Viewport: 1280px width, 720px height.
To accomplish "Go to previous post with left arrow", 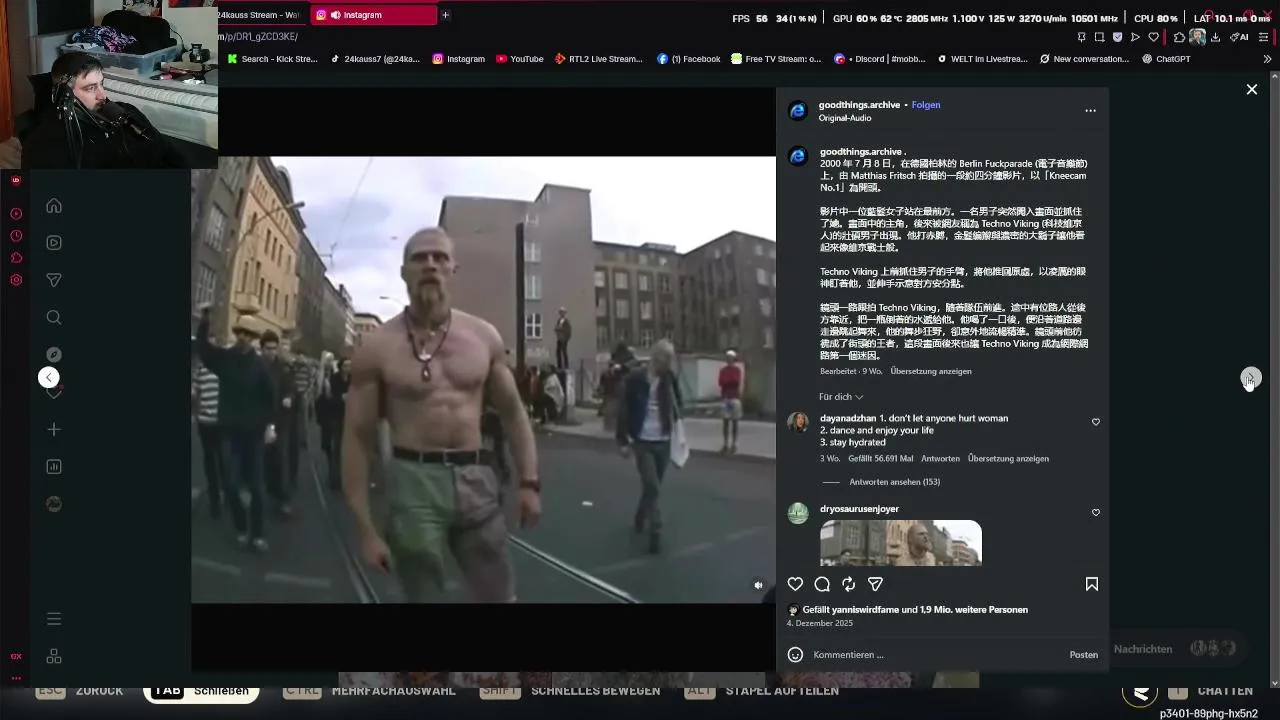I will [x=49, y=377].
